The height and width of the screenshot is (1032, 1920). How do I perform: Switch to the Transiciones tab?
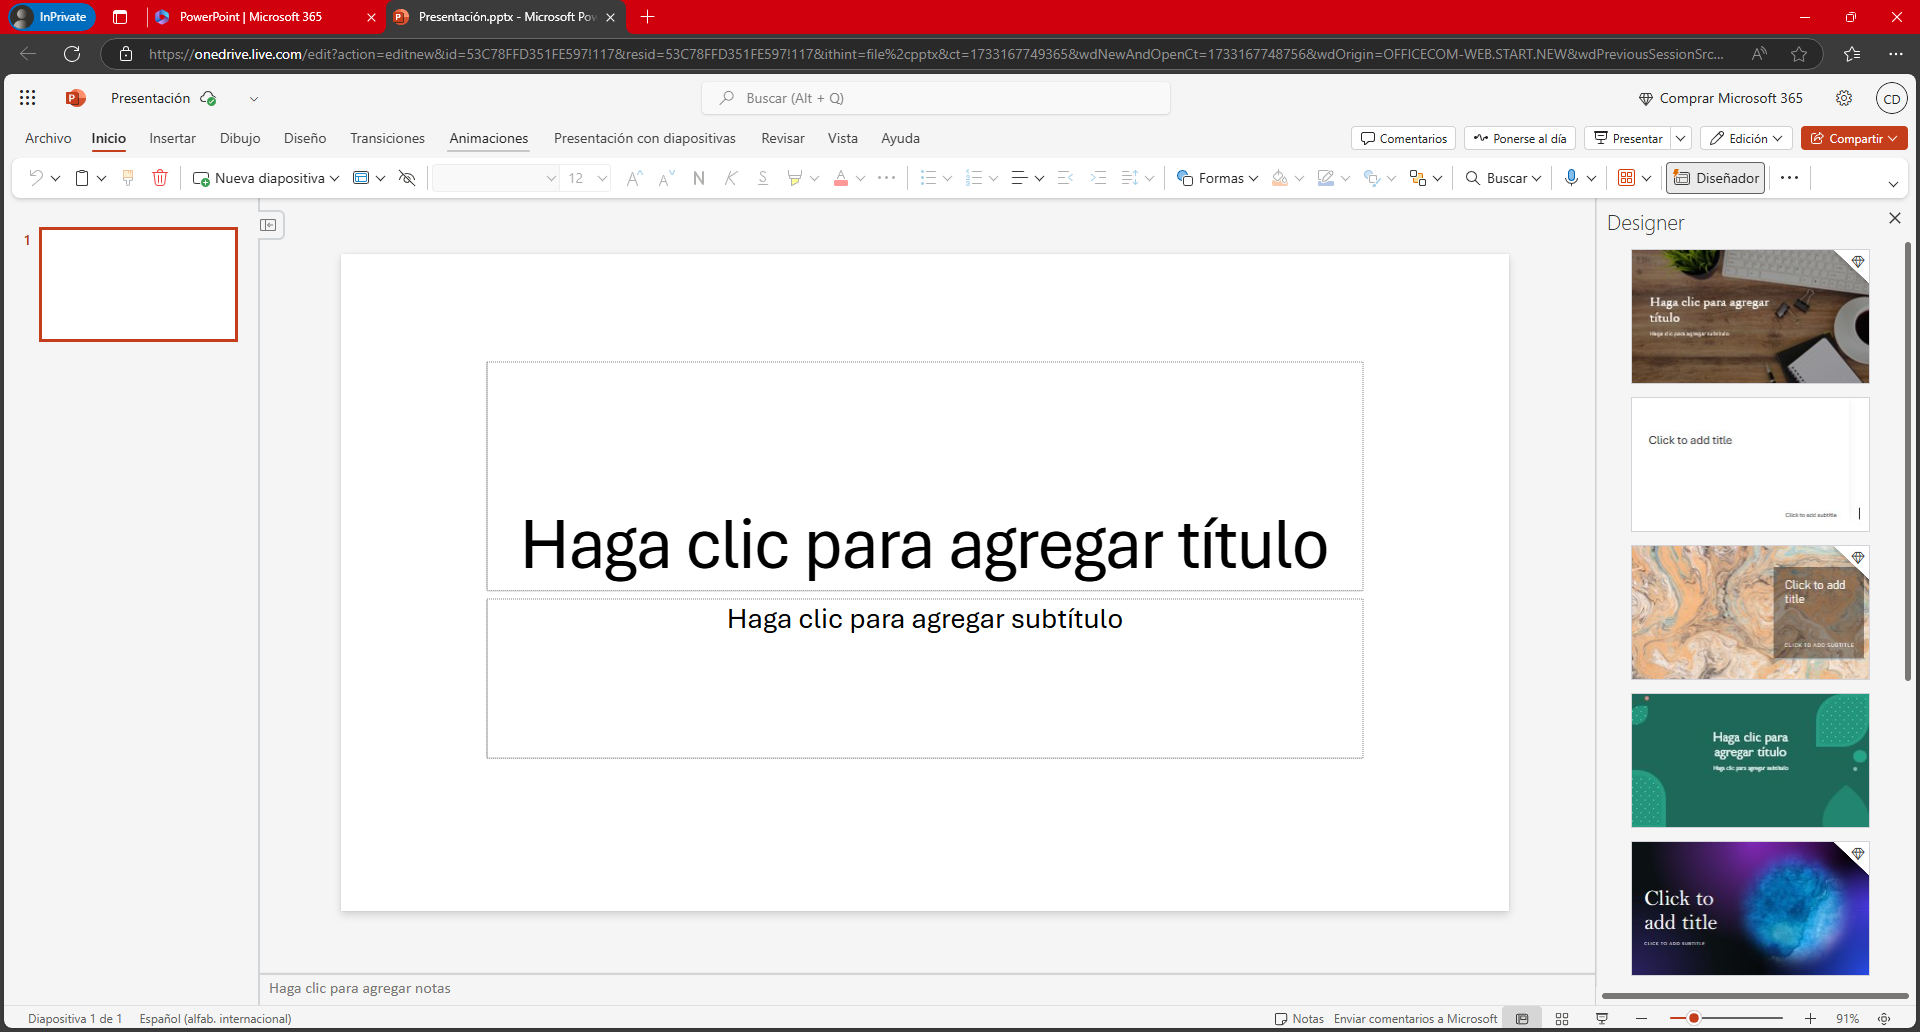[x=387, y=138]
